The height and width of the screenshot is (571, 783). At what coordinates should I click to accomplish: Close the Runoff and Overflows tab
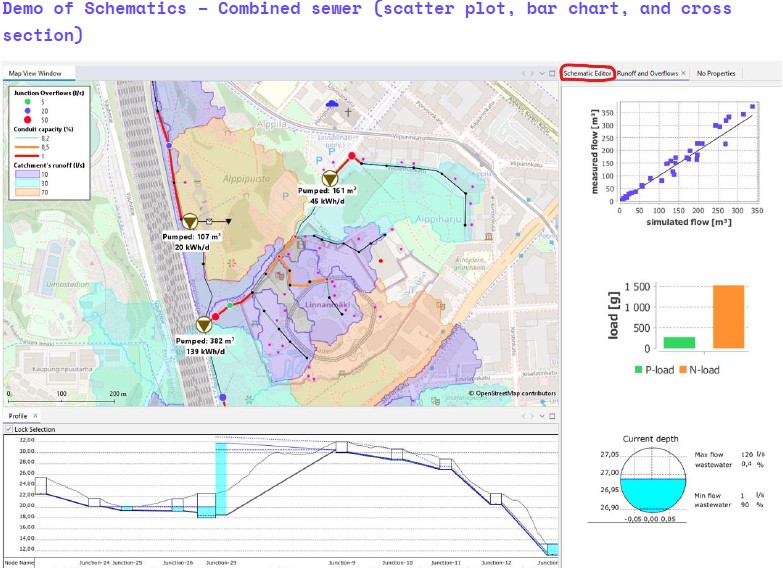[684, 73]
